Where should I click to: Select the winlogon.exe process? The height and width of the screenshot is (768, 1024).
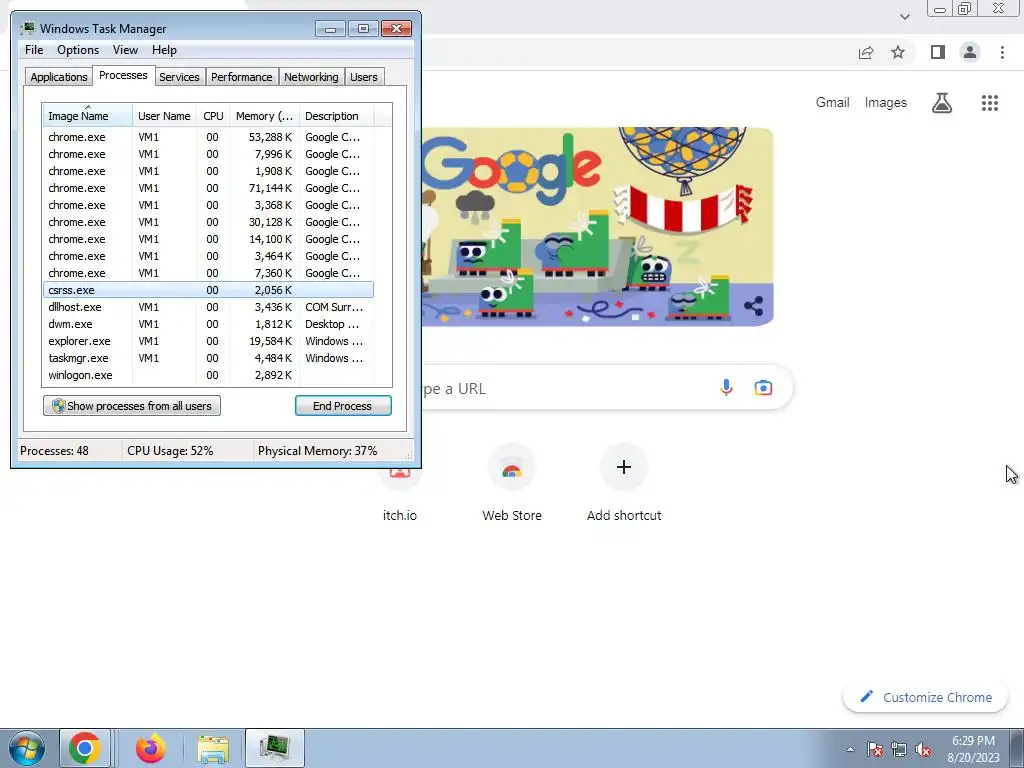pos(208,375)
